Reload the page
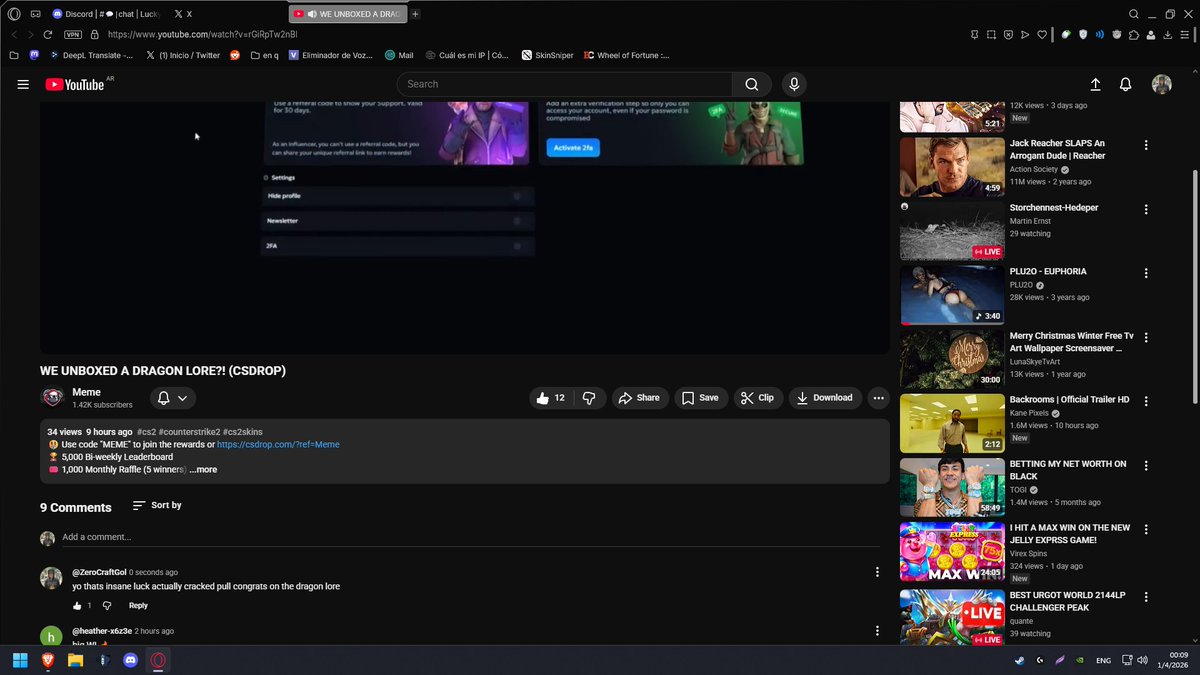The image size is (1200, 675). tap(48, 34)
